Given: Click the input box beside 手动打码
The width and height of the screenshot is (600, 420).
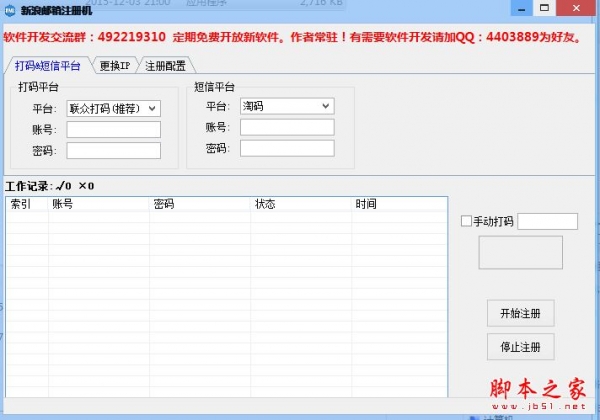Looking at the screenshot, I should click(548, 221).
